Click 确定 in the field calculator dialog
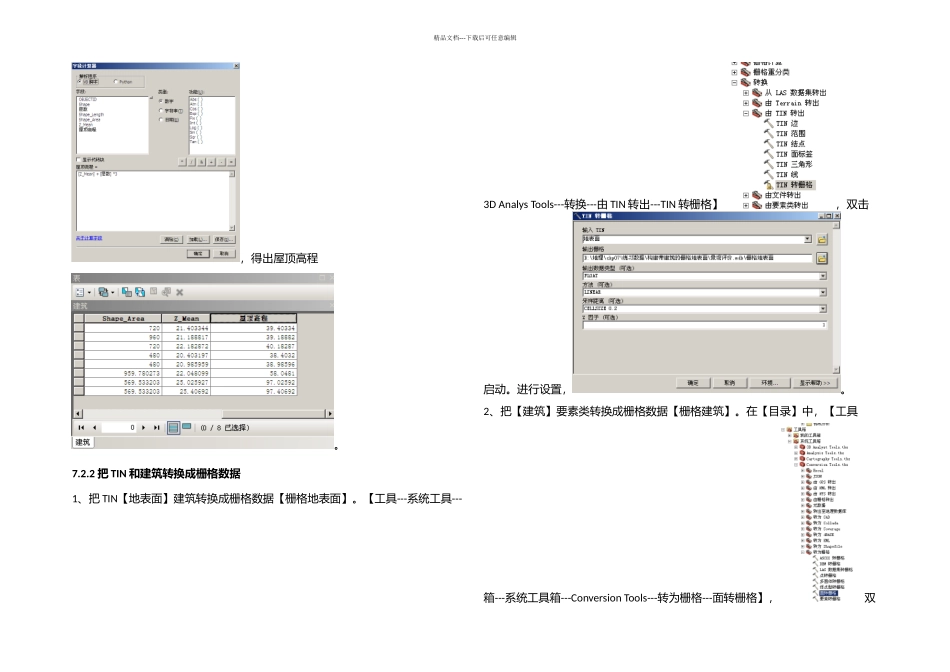 [x=198, y=253]
